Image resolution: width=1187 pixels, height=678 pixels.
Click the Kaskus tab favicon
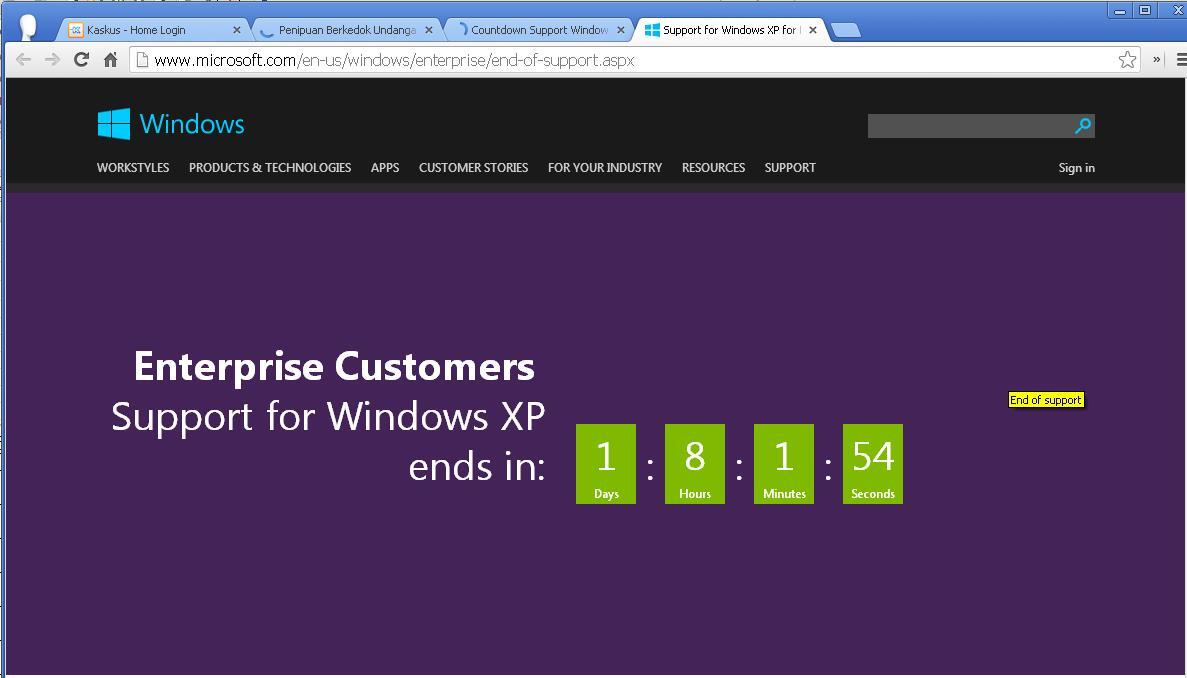coord(76,30)
